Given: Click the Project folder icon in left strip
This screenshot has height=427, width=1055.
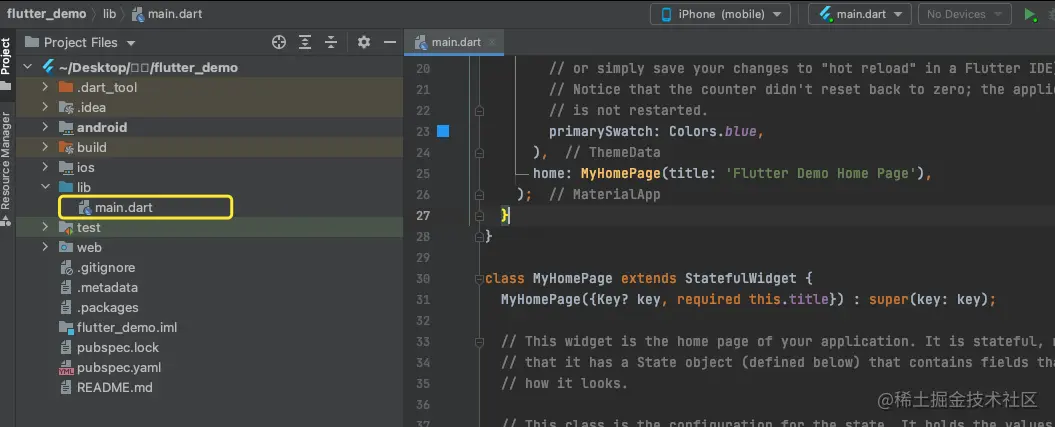Looking at the screenshot, I should pyautogui.click(x=6, y=86).
